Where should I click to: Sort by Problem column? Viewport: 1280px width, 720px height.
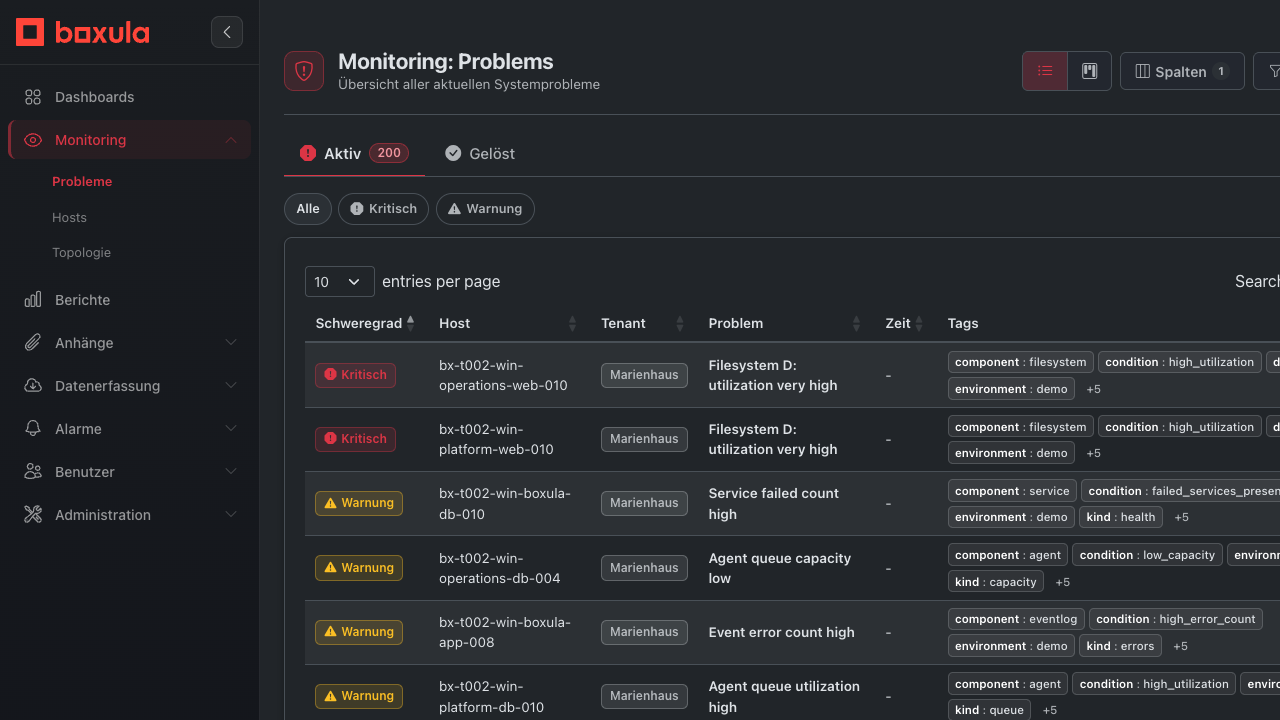coord(785,323)
